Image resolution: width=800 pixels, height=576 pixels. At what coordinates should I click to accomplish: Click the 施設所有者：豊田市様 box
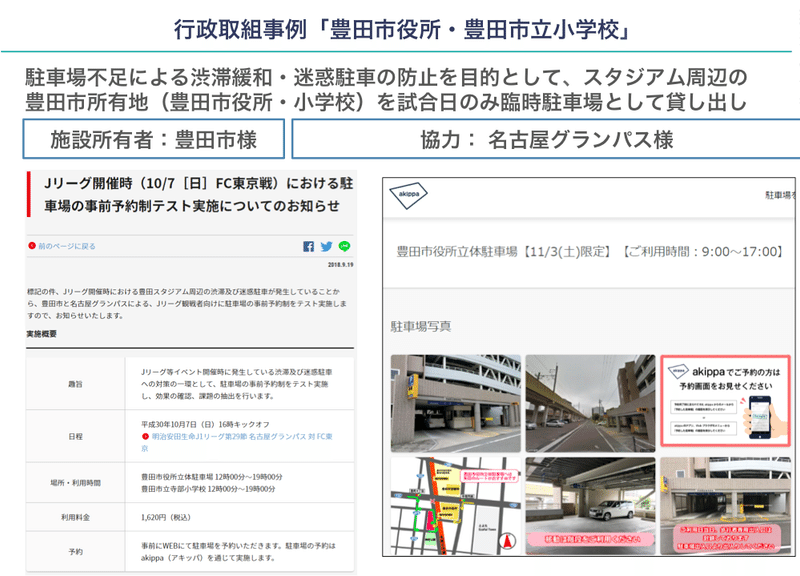pos(154,139)
